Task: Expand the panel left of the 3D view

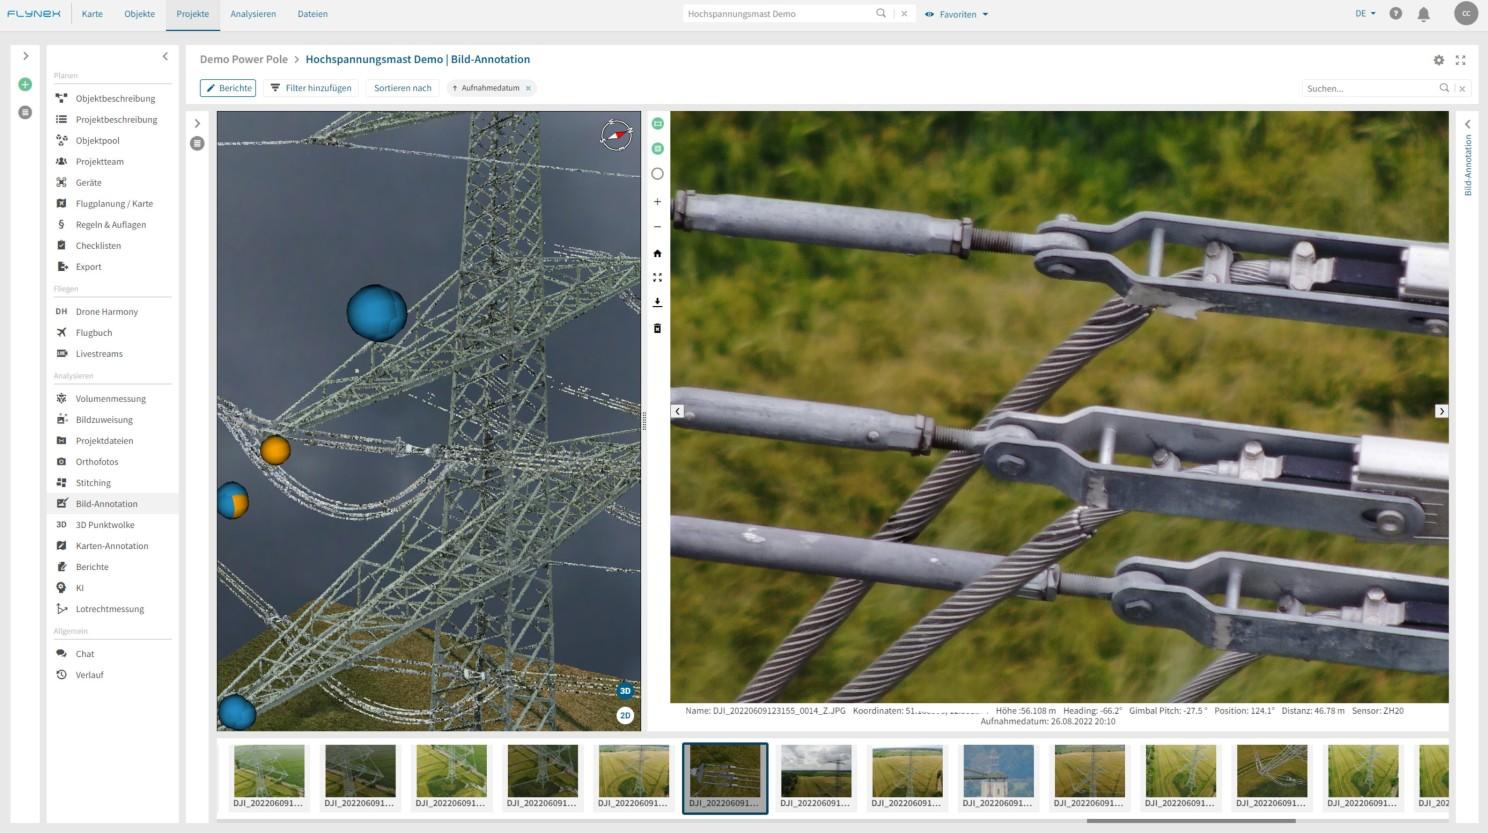Action: [x=197, y=124]
